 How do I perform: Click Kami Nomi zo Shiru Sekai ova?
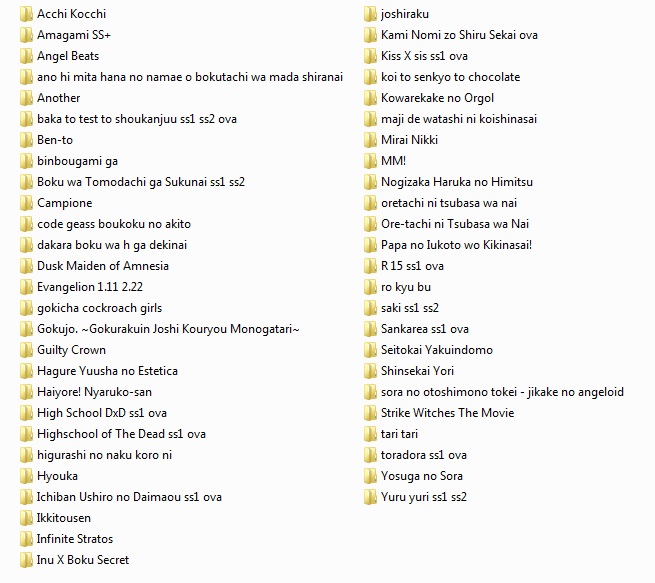click(459, 35)
